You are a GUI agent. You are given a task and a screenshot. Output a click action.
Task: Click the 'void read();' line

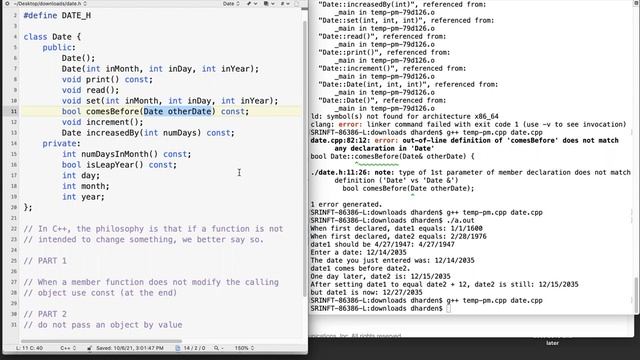[x=91, y=90]
